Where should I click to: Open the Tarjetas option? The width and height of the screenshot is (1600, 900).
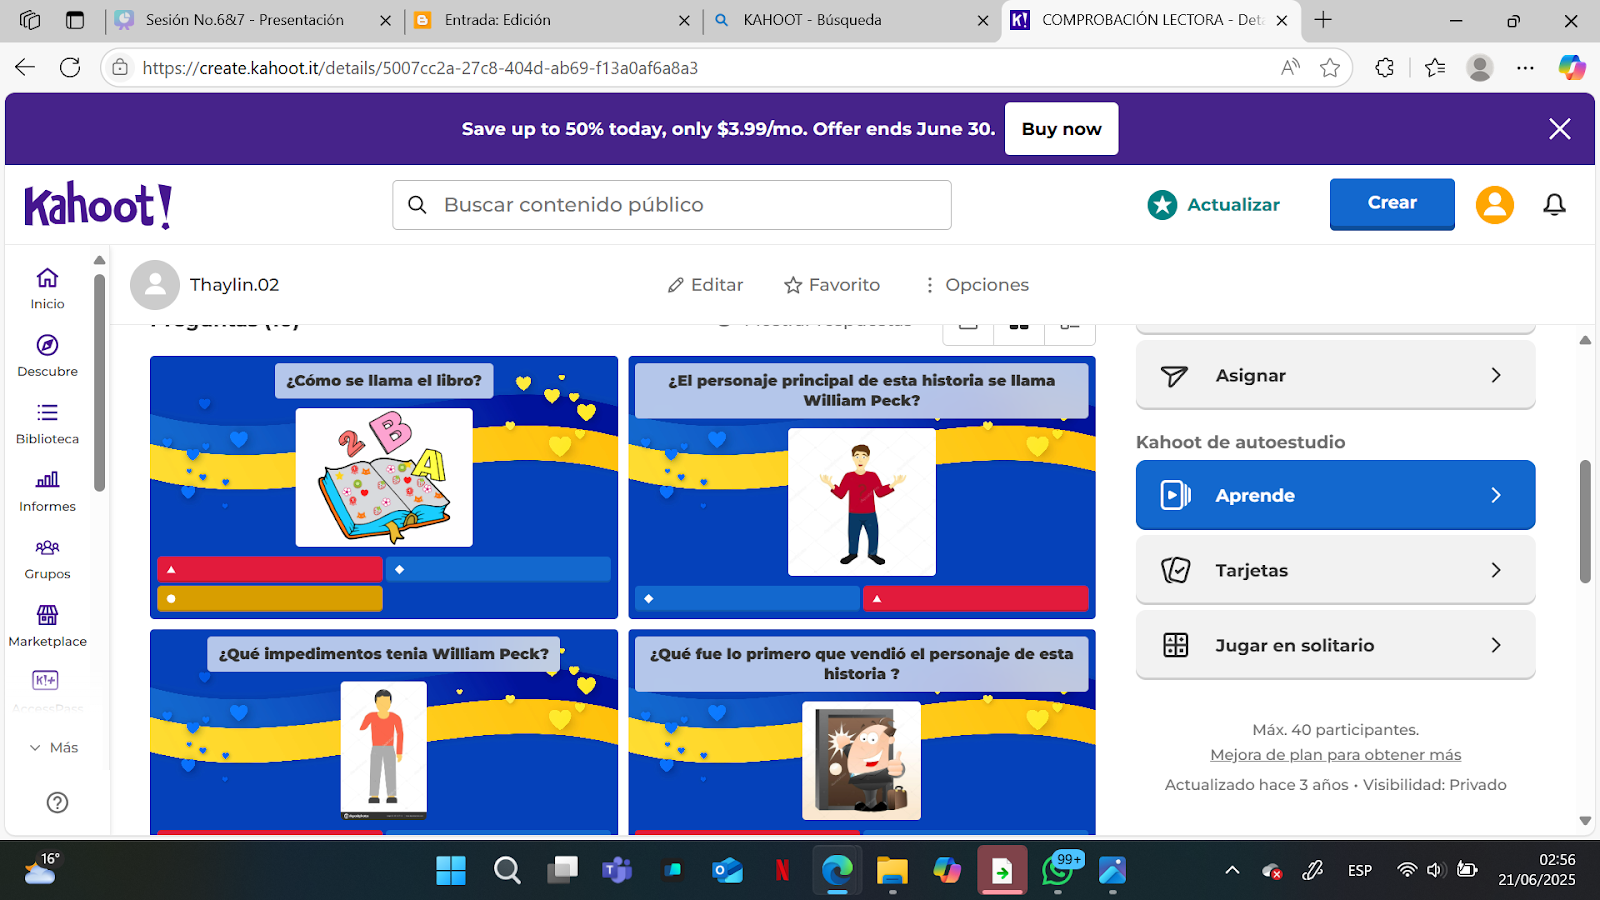point(1335,570)
